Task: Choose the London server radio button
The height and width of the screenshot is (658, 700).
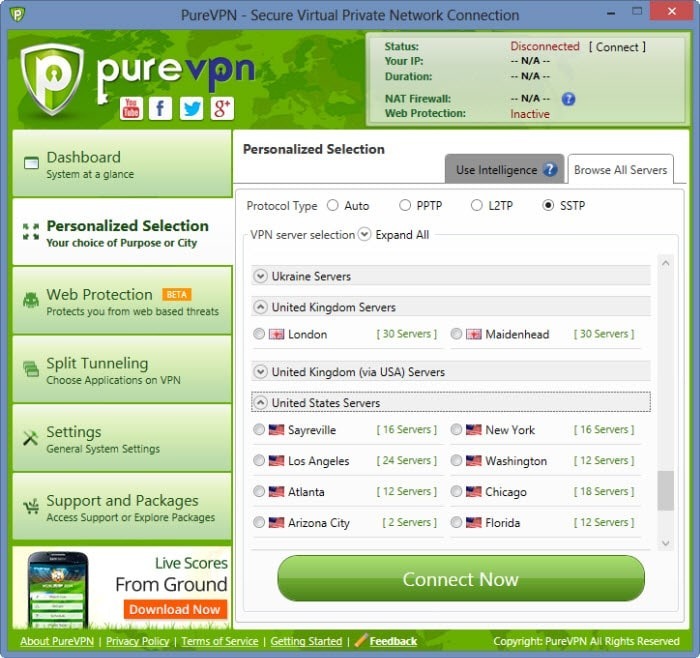Action: [259, 333]
